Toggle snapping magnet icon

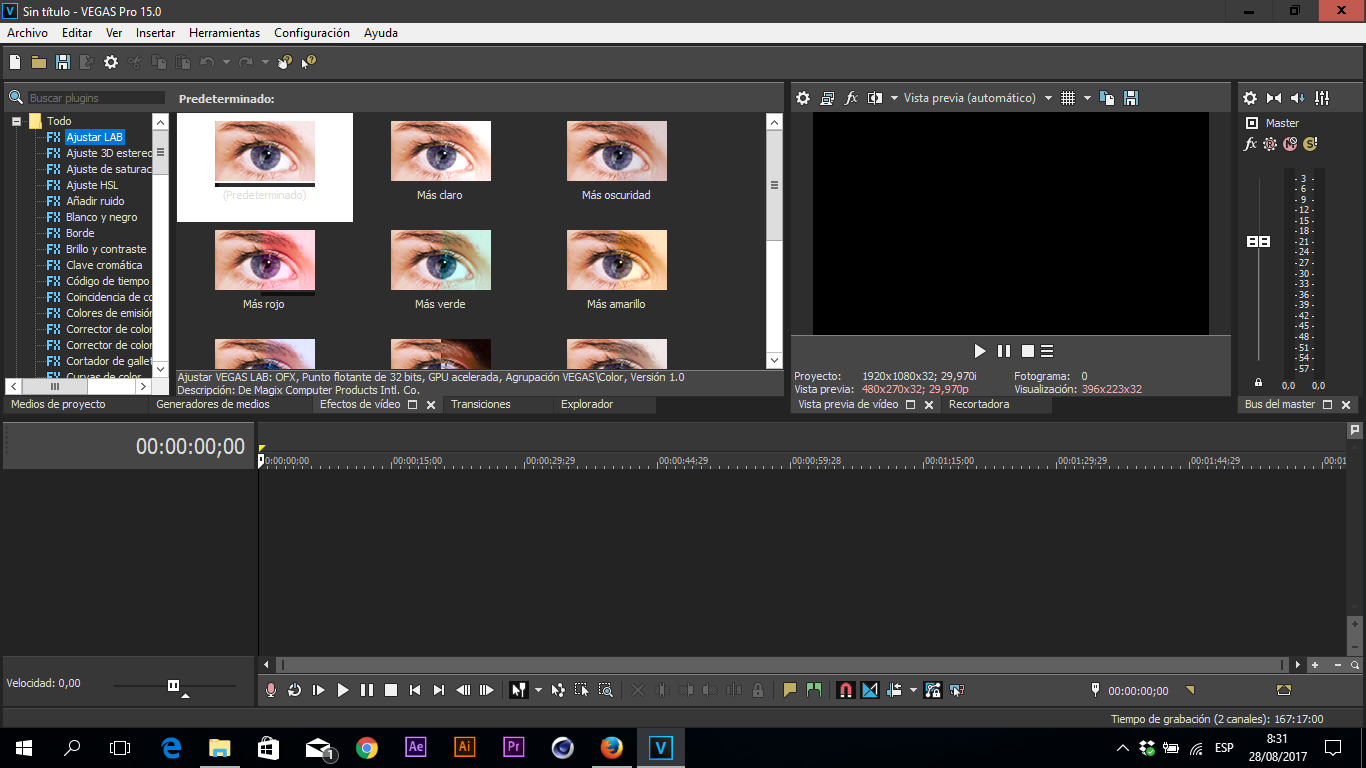tap(846, 690)
